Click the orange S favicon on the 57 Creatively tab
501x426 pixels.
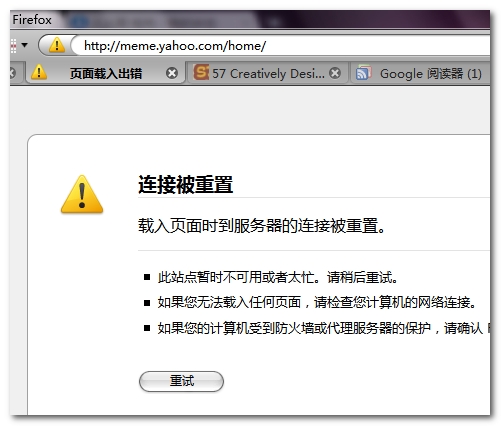click(201, 72)
